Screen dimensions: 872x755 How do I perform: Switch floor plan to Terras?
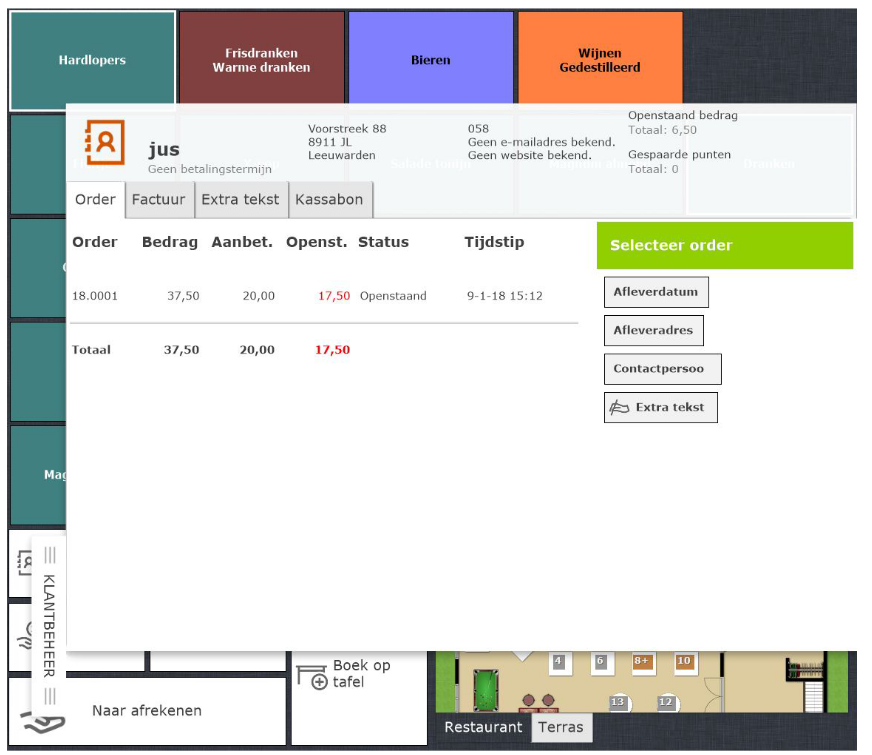tap(560, 727)
